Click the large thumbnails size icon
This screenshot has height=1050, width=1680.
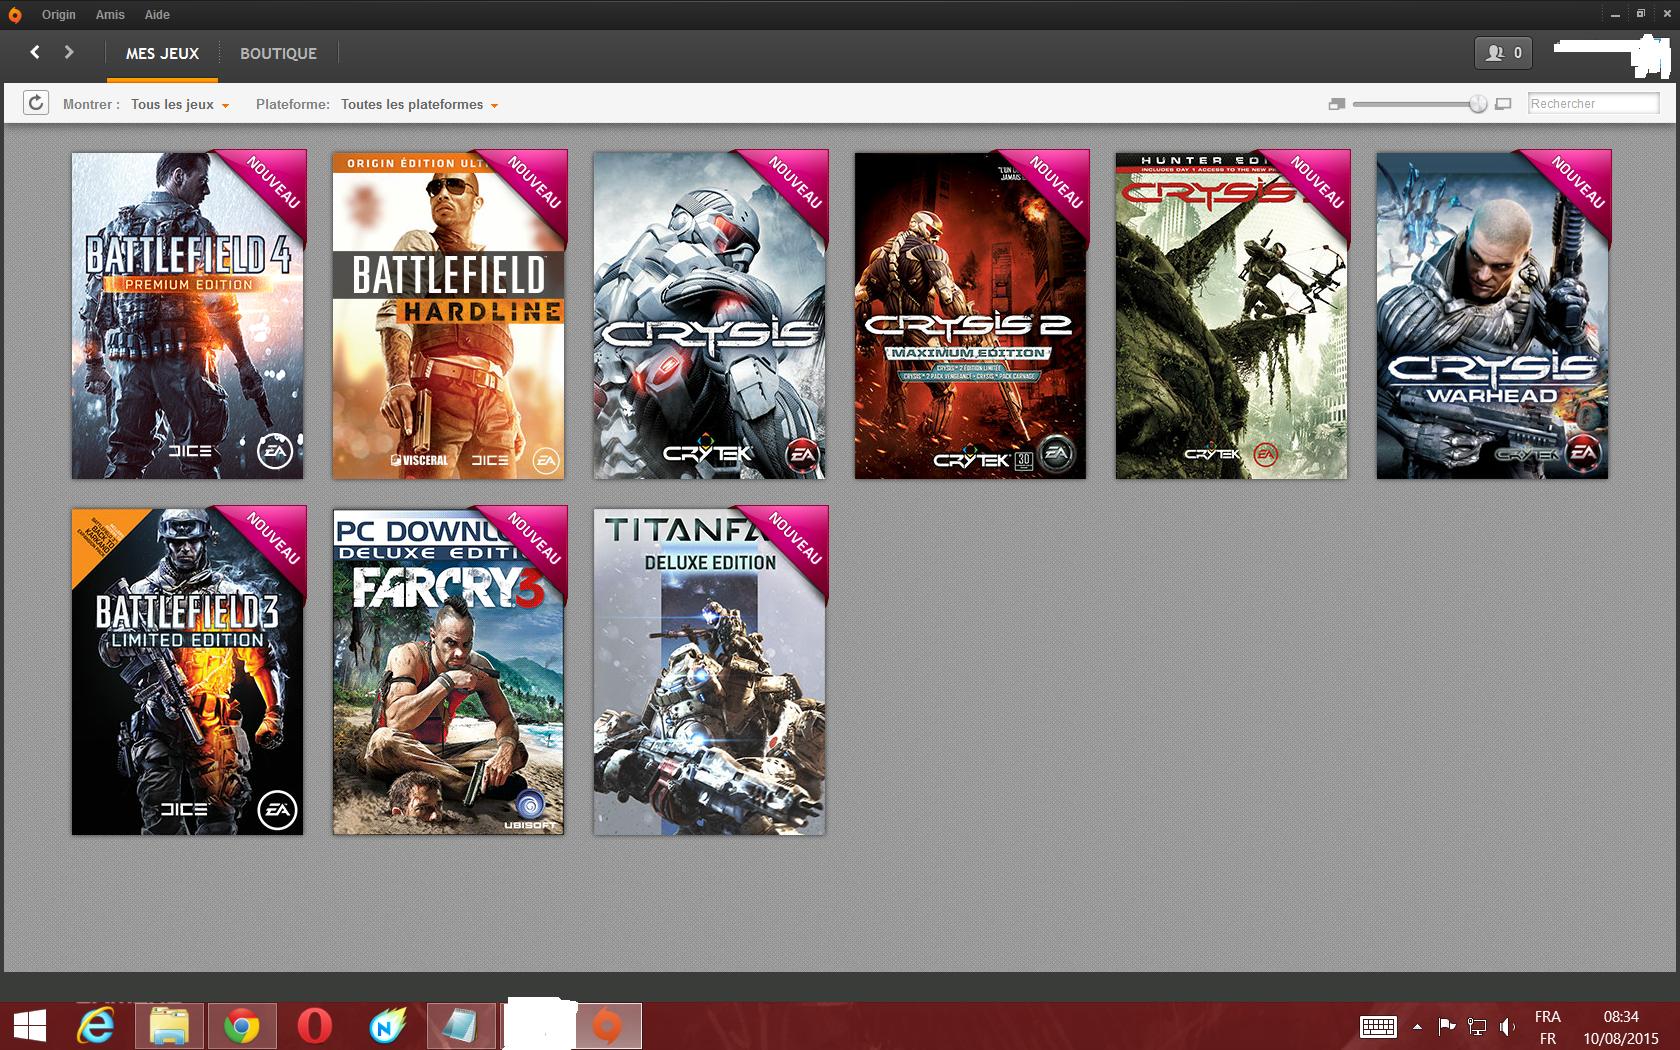[x=1503, y=104]
